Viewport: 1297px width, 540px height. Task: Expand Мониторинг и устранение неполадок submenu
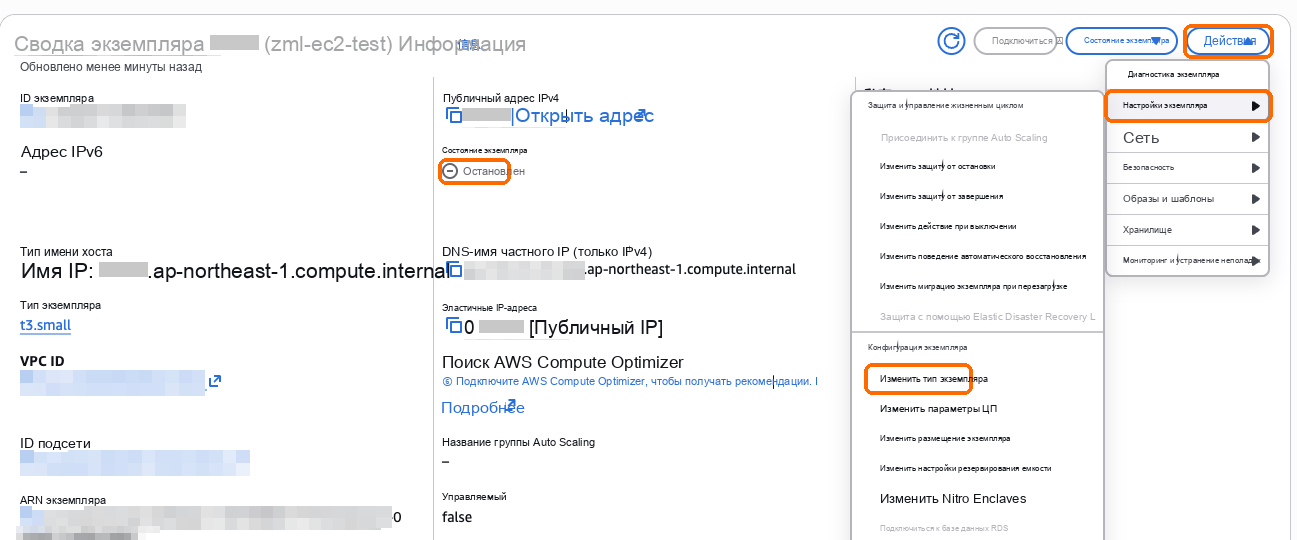[x=1187, y=260]
